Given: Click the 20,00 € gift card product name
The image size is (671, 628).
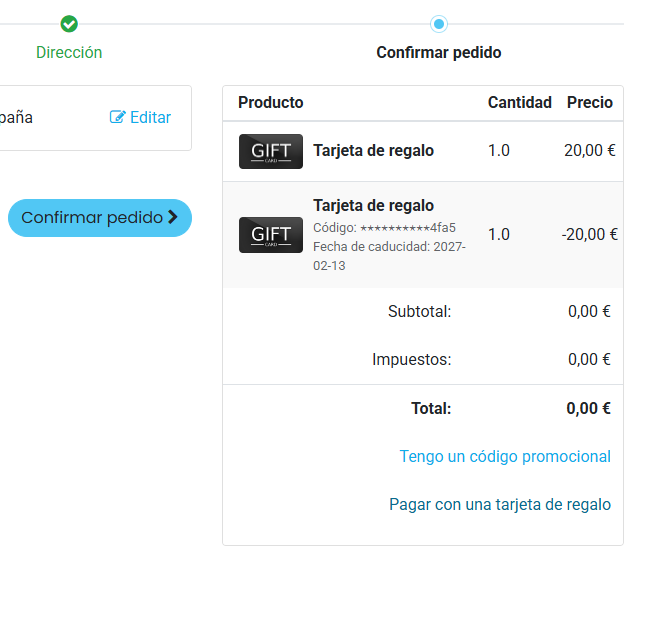Looking at the screenshot, I should pyautogui.click(x=373, y=151).
